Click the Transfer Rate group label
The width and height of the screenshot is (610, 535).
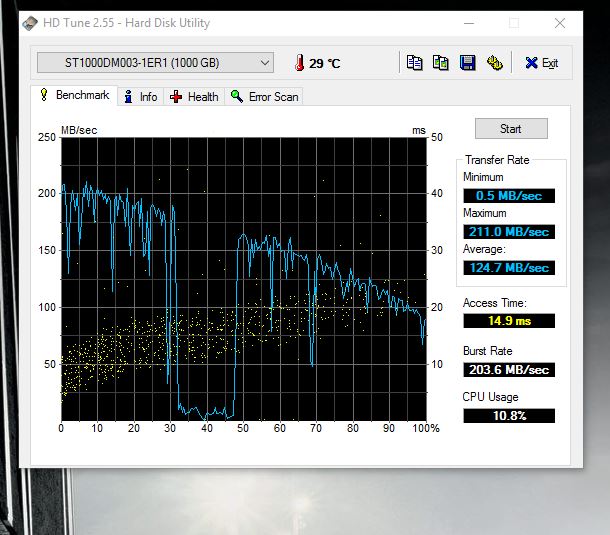click(497, 160)
